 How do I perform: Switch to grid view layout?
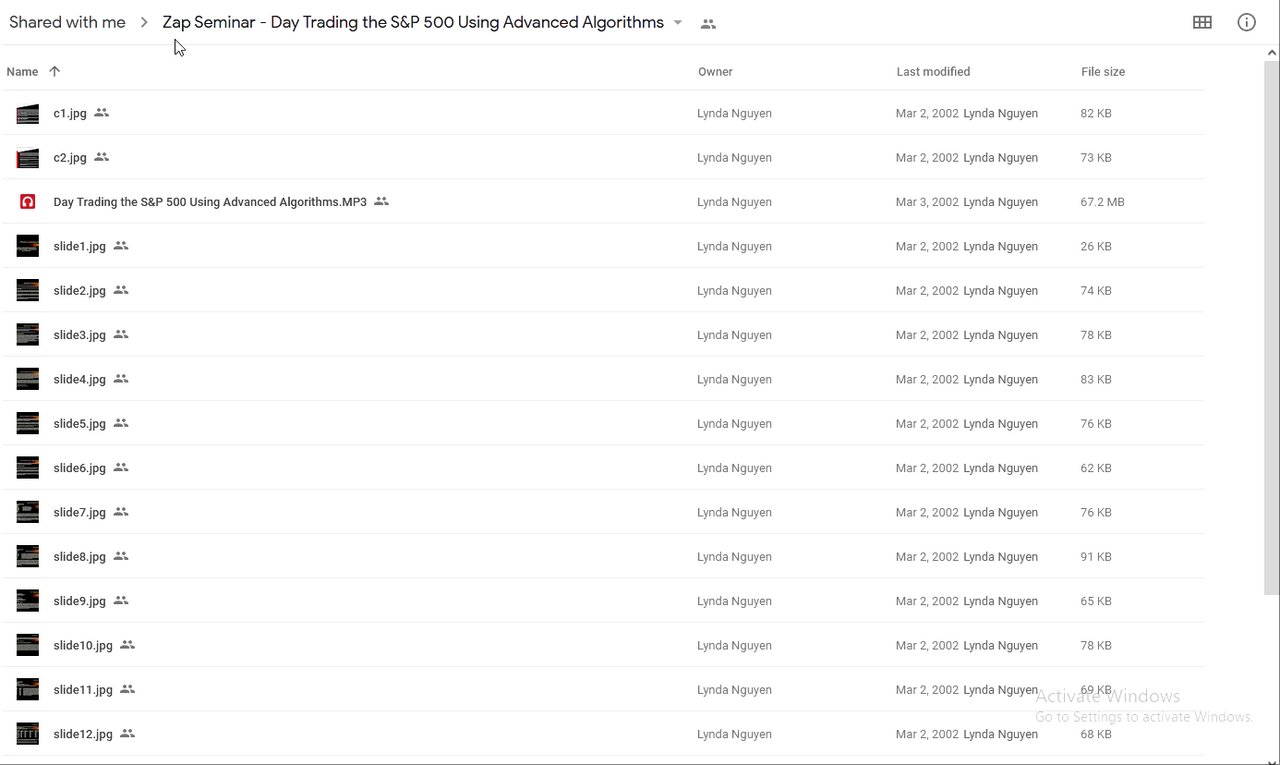point(1202,22)
